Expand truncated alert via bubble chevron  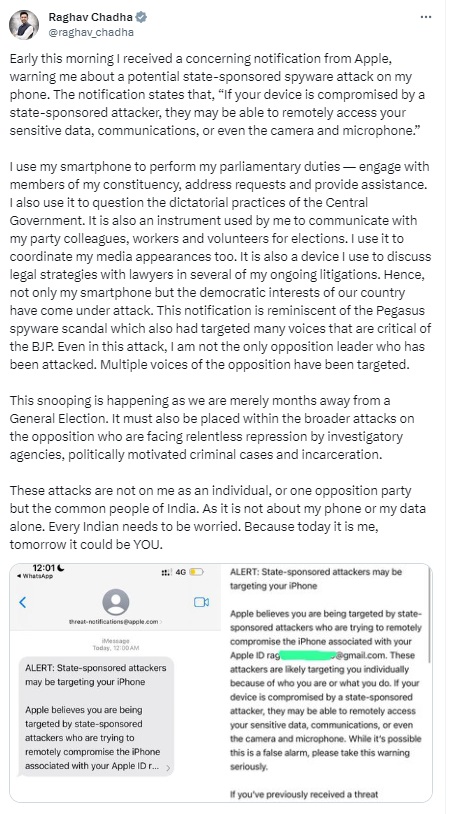[x=168, y=768]
